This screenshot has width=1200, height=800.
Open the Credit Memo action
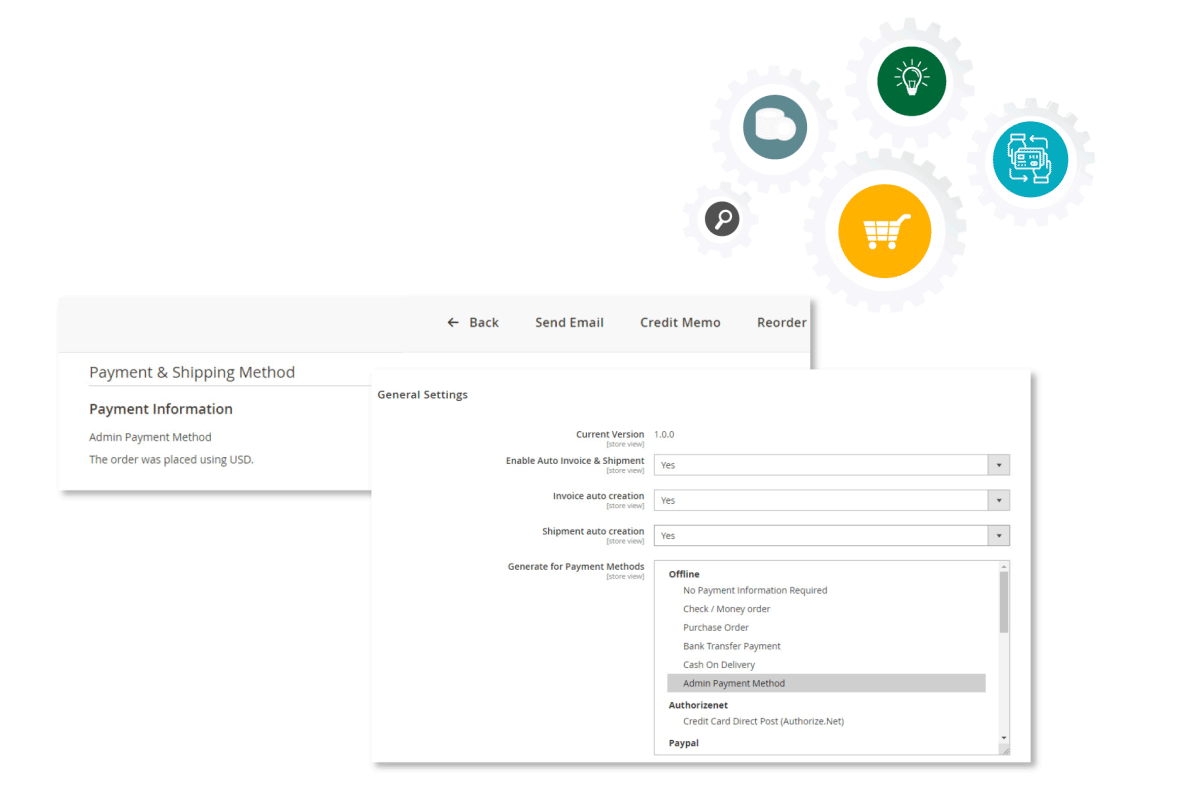[680, 322]
